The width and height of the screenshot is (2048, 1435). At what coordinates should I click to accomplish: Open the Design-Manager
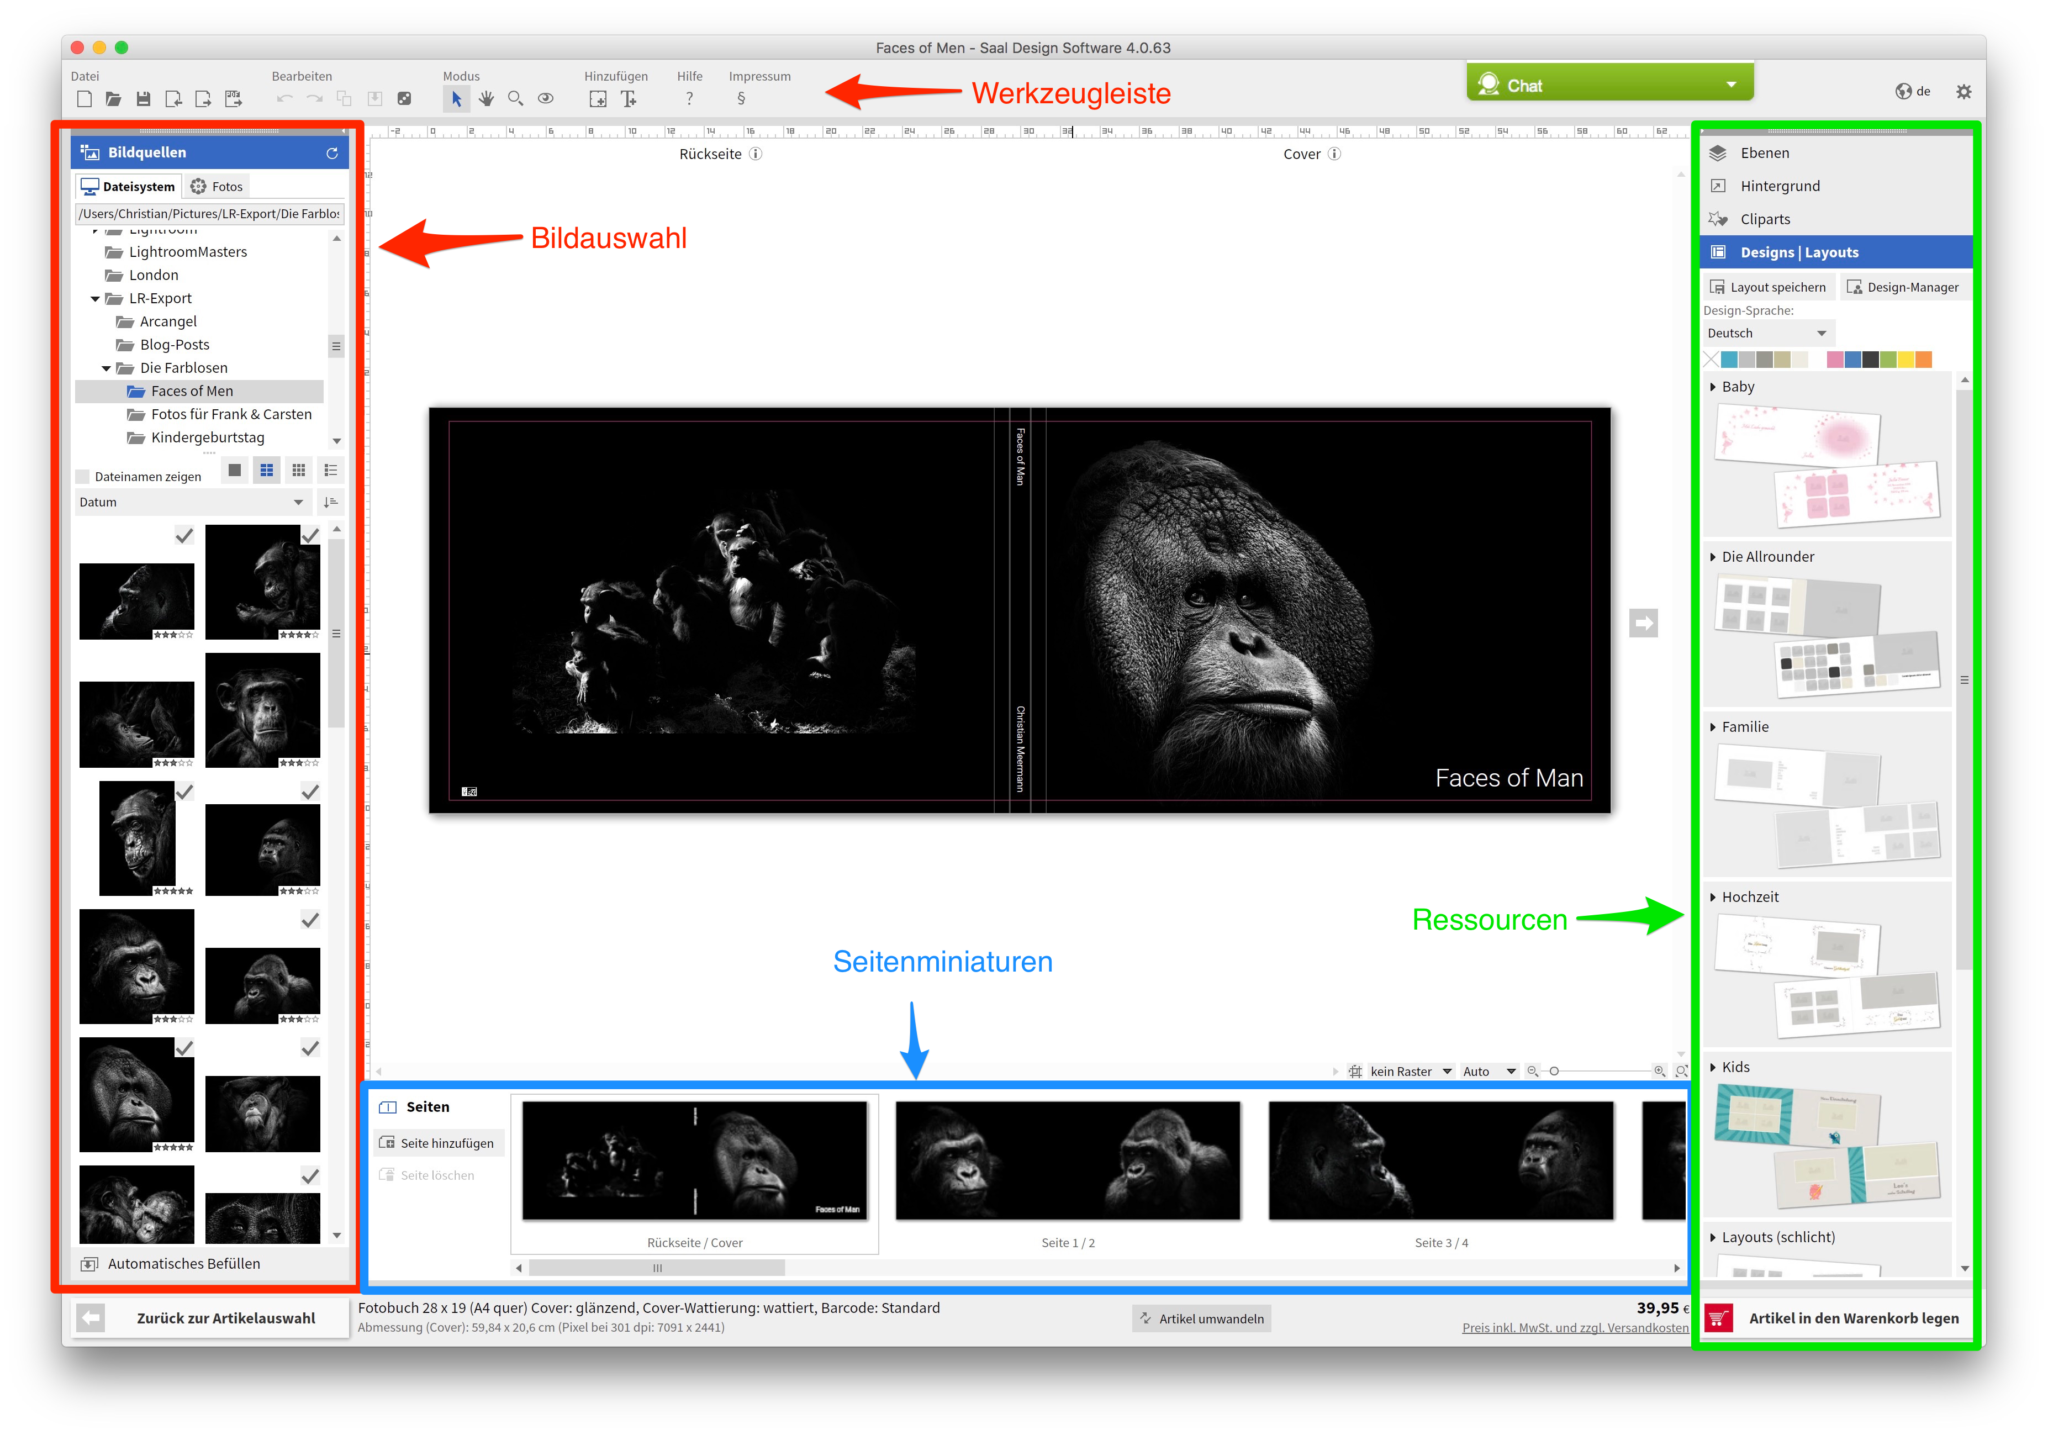pos(1903,287)
